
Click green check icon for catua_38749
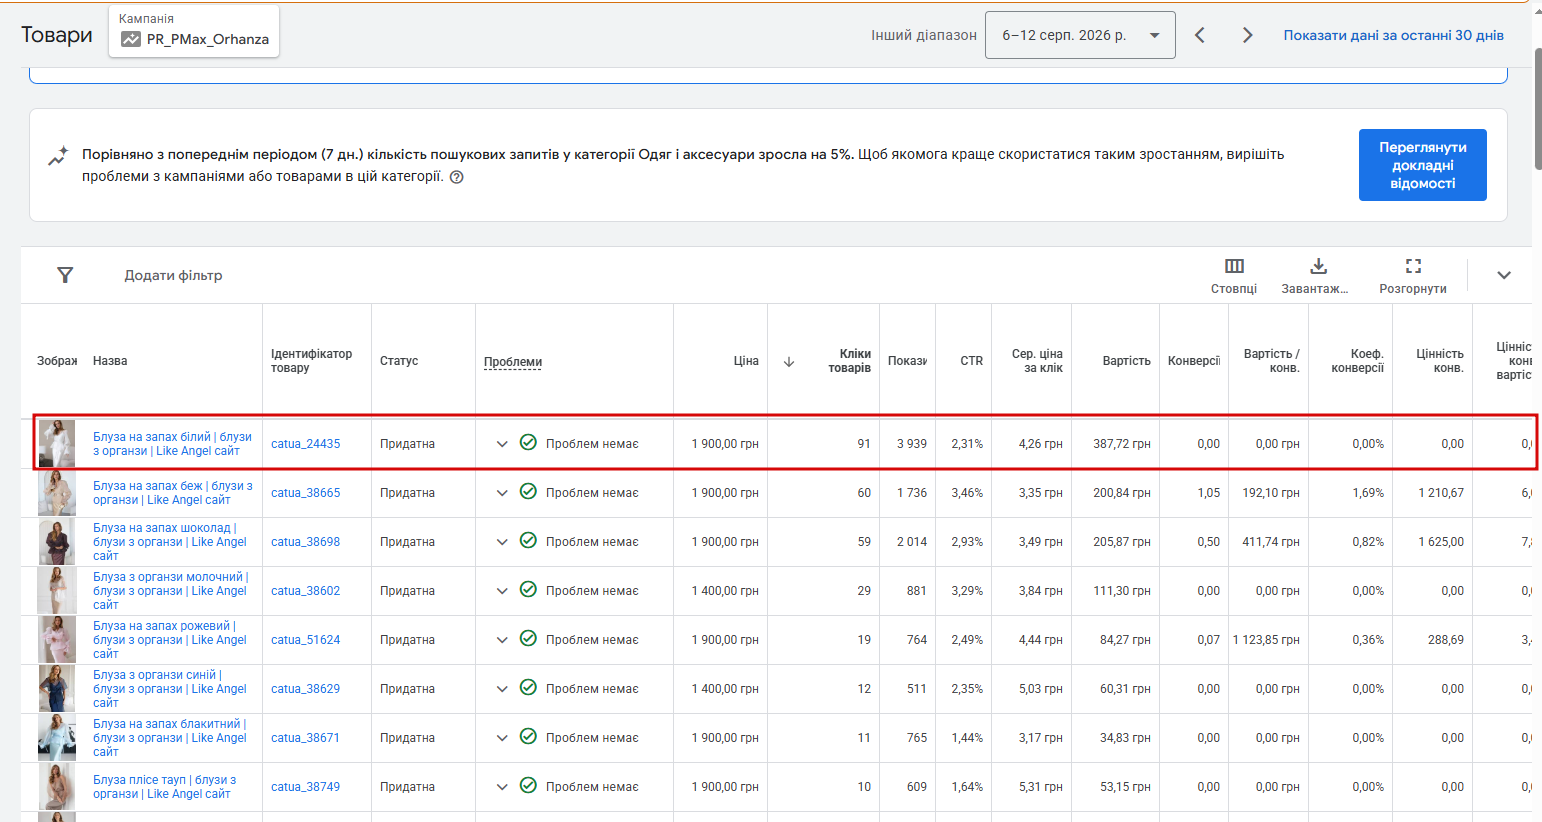click(528, 785)
